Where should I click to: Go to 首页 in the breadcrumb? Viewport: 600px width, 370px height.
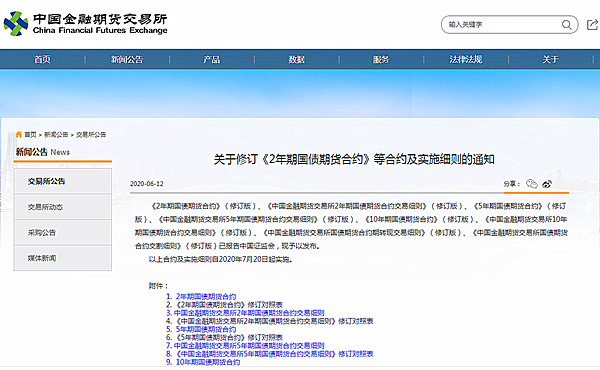[x=30, y=135]
